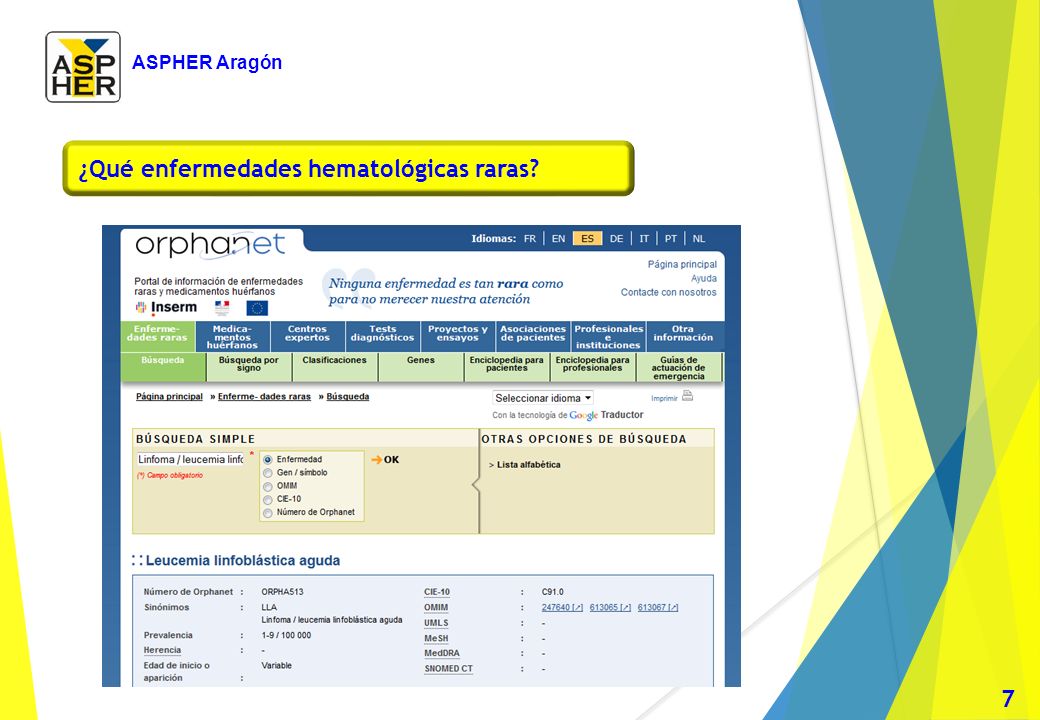Click the Enferme- dades raras breadcrumb
Image resolution: width=1040 pixels, height=720 pixels.
pyautogui.click(x=264, y=396)
